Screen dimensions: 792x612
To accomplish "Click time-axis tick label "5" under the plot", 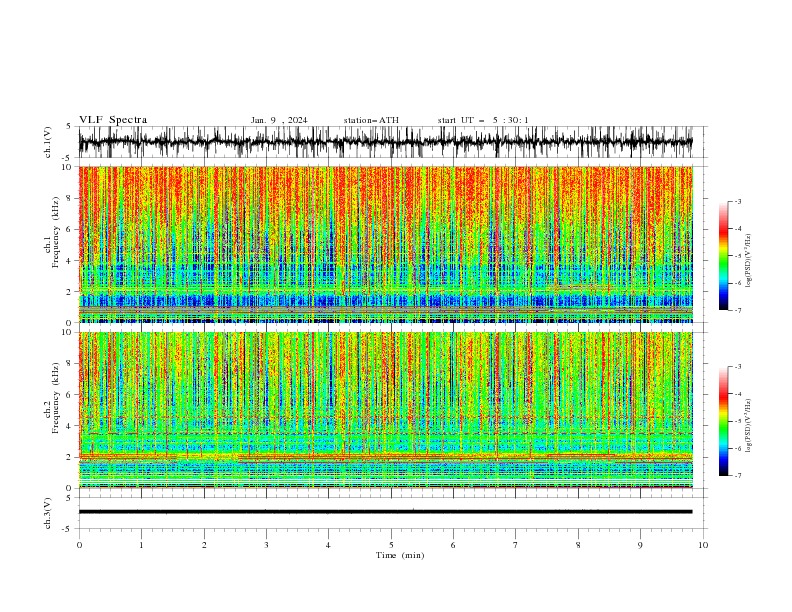I will point(391,545).
